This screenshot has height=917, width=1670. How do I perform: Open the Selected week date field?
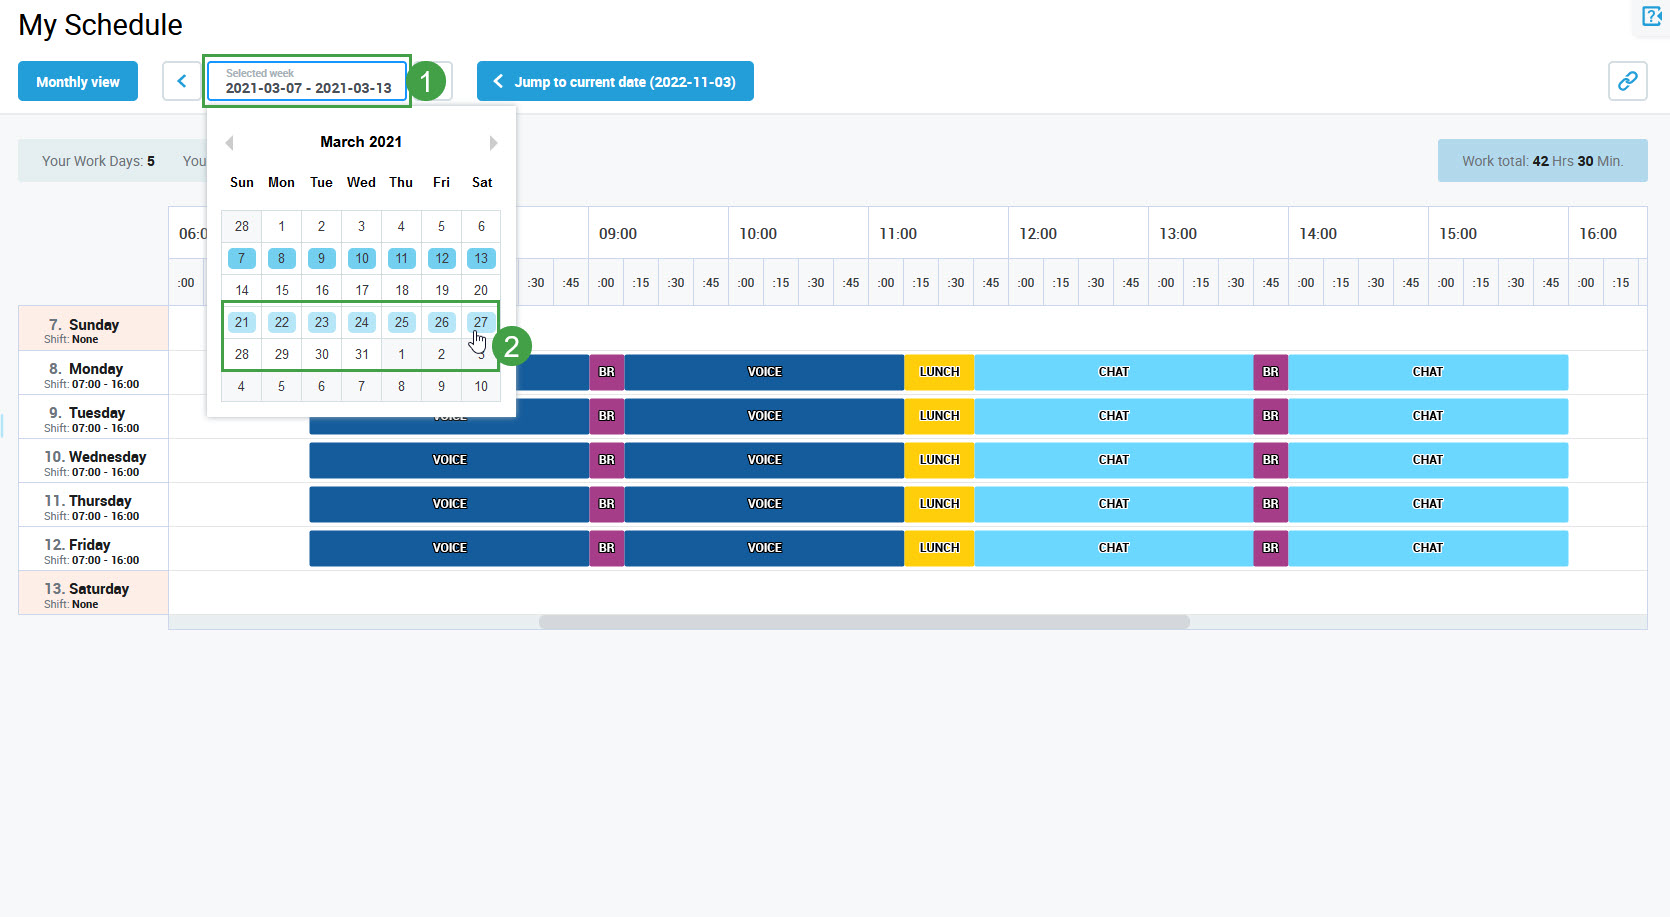tap(308, 81)
